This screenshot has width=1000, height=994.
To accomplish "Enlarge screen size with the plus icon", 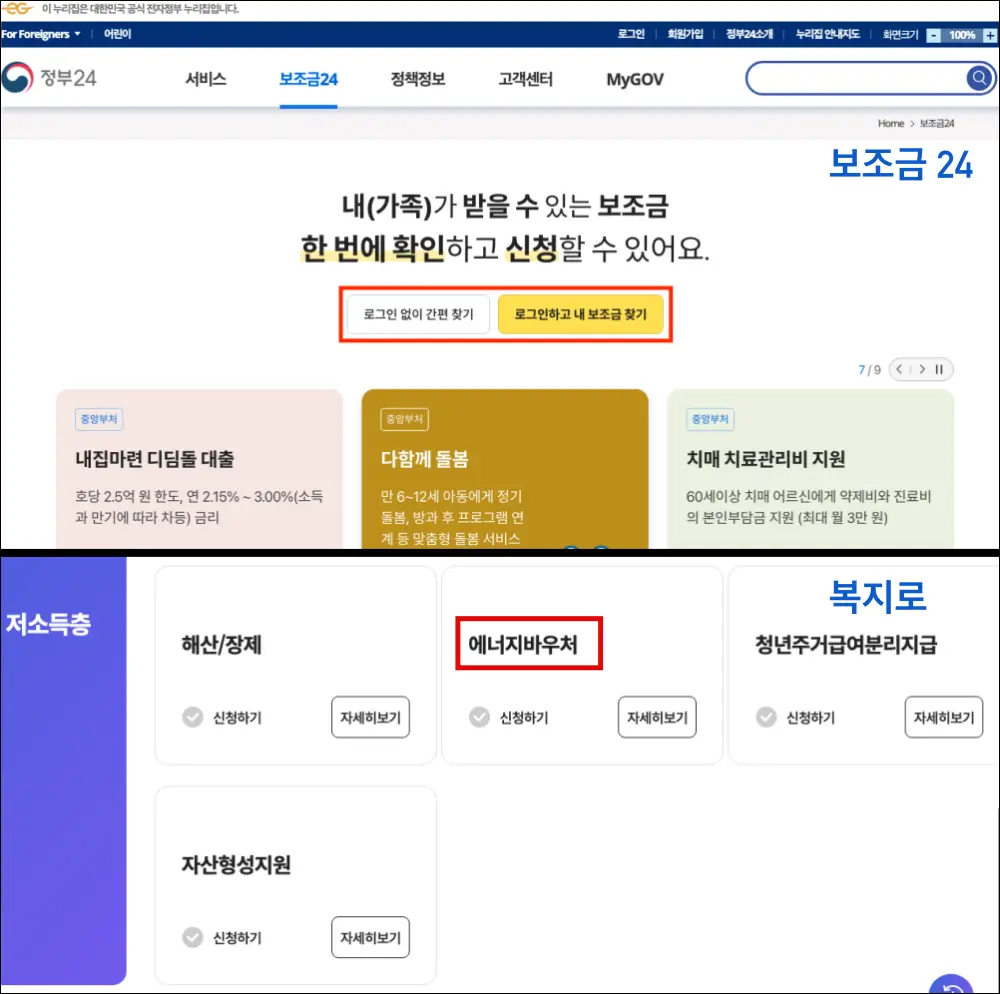I will pyautogui.click(x=991, y=34).
